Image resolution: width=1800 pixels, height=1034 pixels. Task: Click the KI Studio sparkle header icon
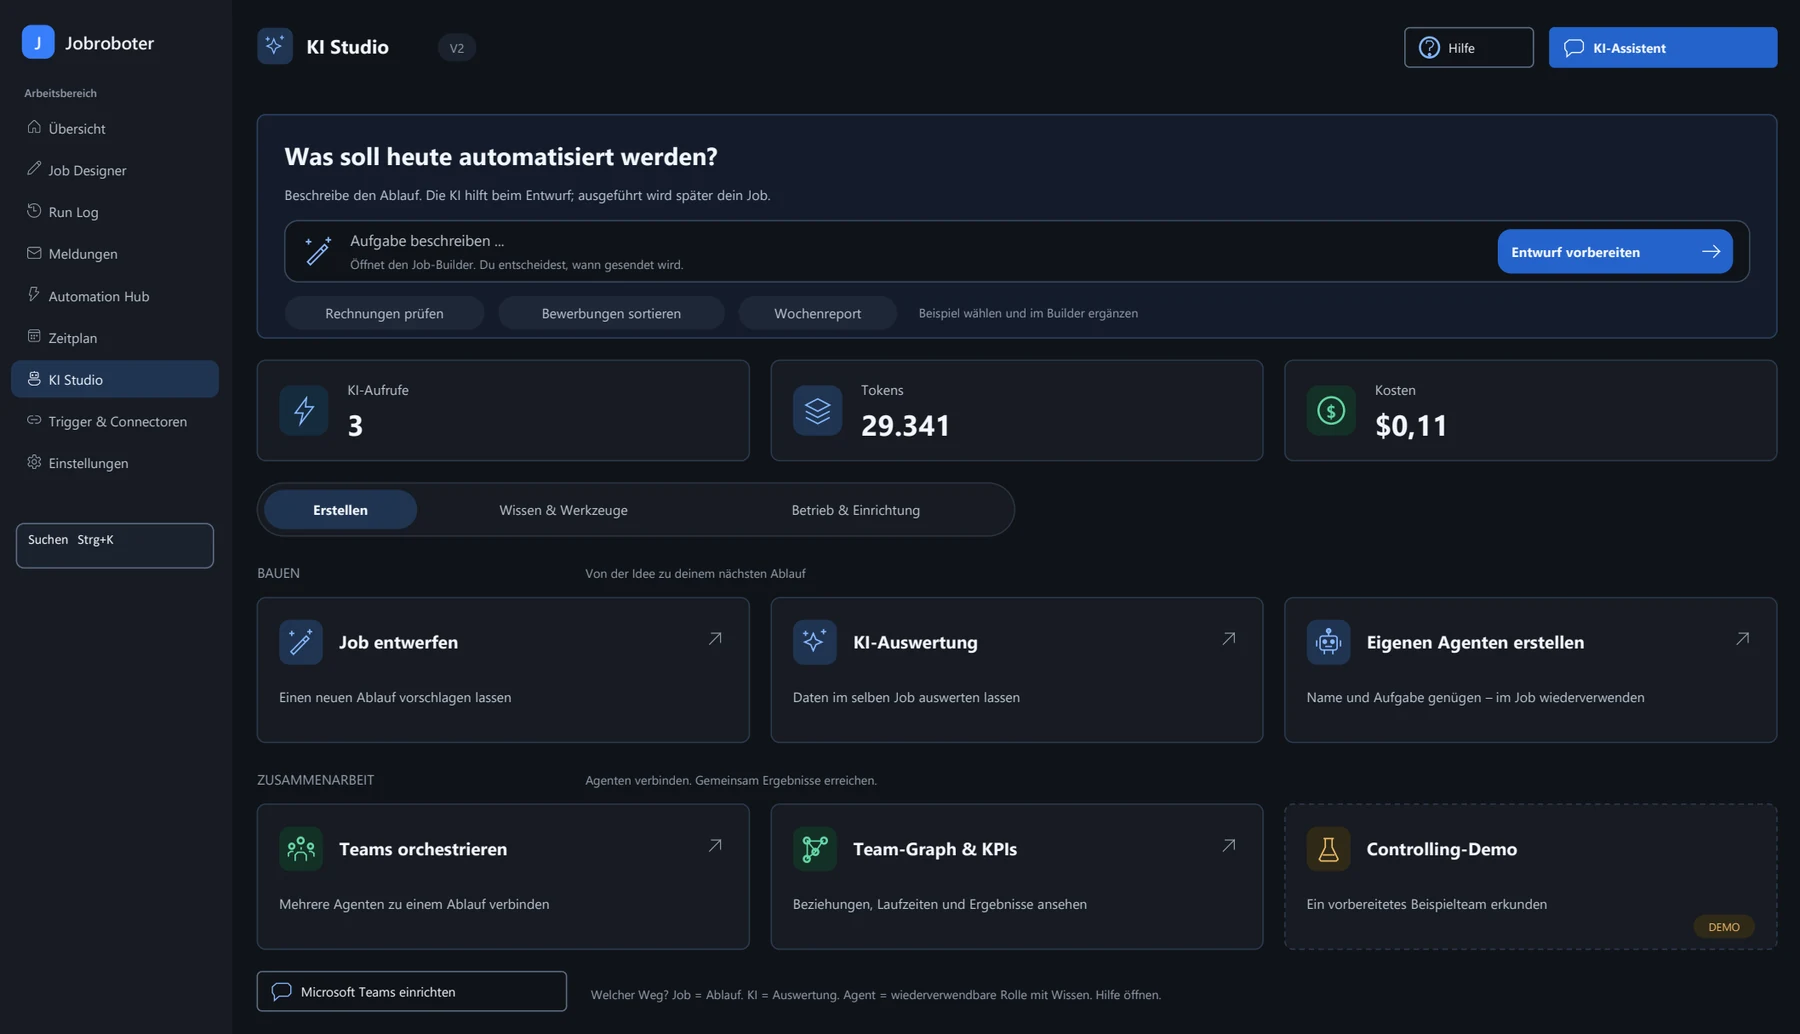[274, 46]
